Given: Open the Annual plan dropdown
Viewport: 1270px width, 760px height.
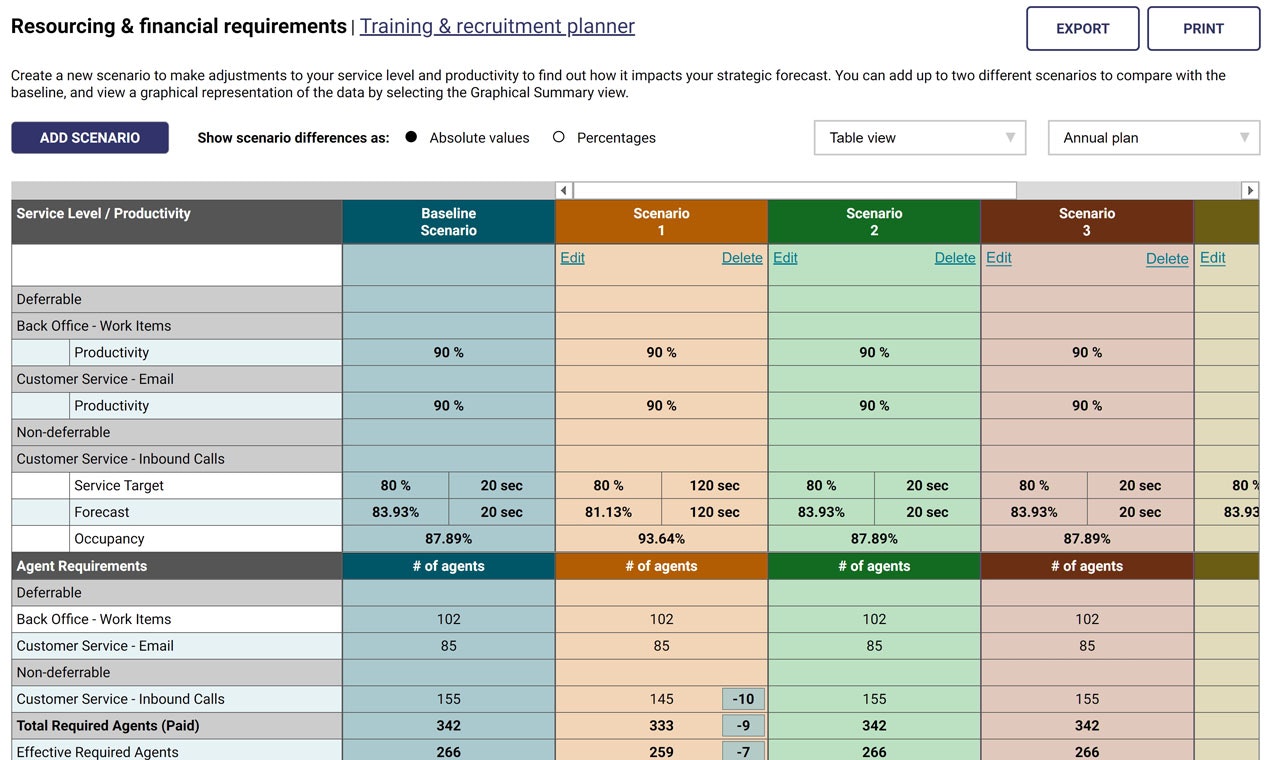Looking at the screenshot, I should click(1154, 138).
